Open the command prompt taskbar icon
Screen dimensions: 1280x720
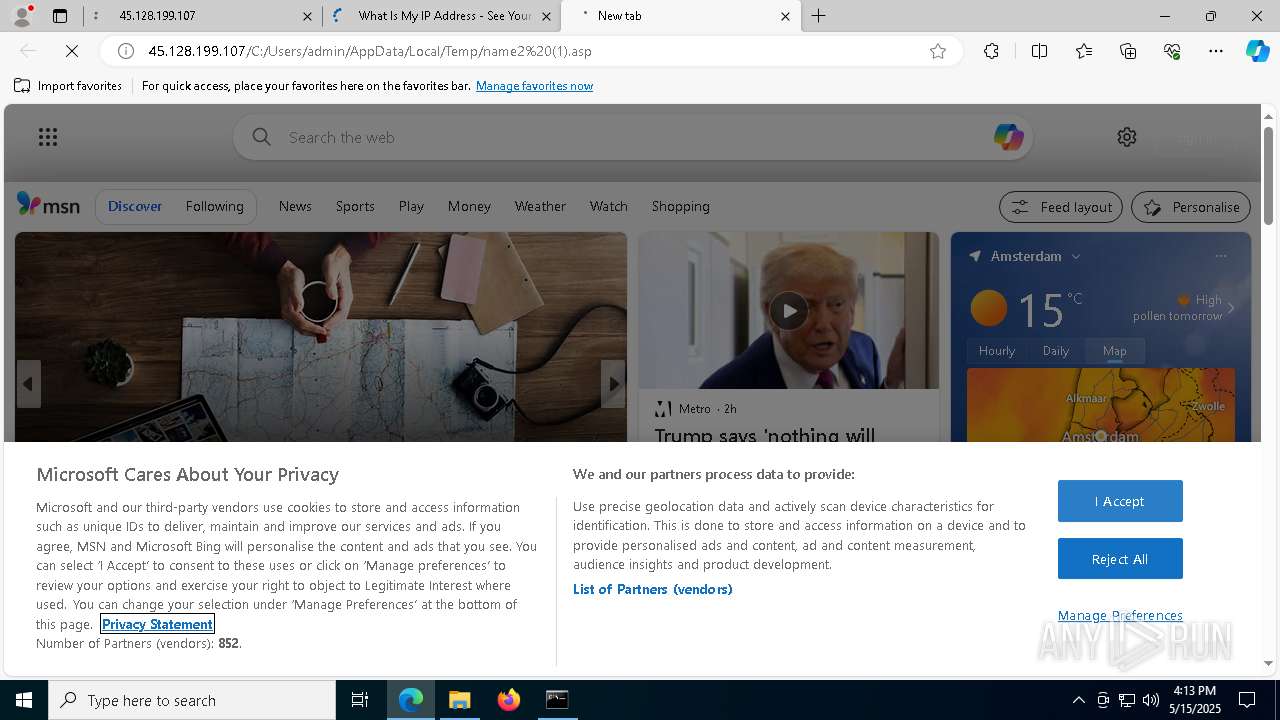(x=557, y=700)
